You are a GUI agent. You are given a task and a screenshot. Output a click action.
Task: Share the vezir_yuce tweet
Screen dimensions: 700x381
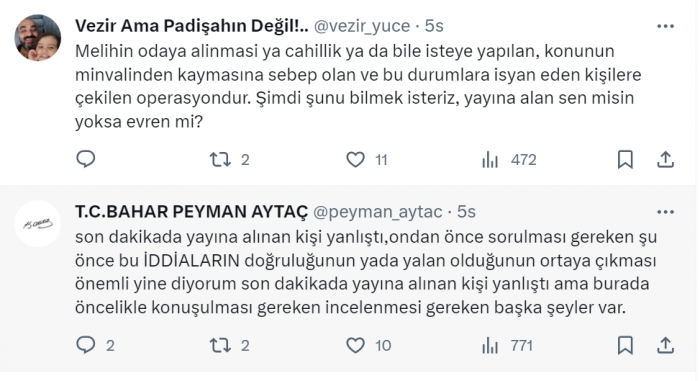click(x=665, y=159)
